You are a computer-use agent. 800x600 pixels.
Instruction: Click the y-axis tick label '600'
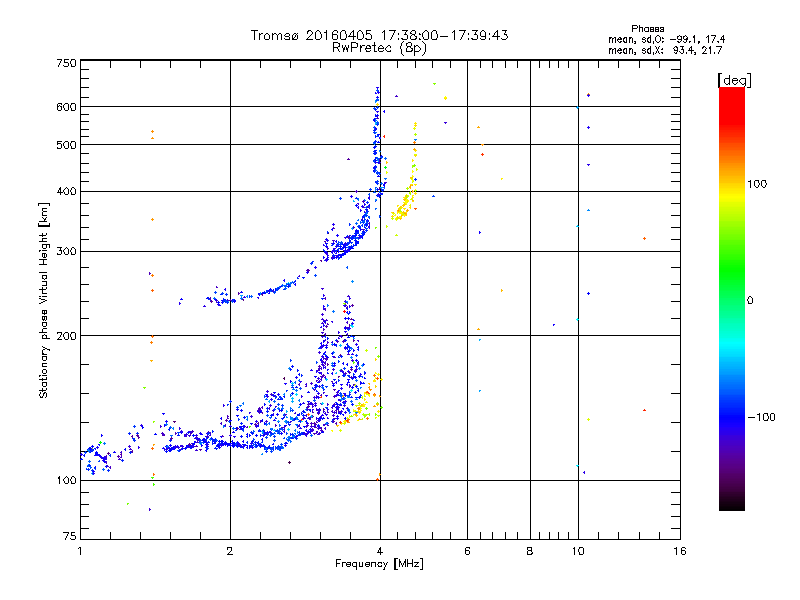pos(66,107)
